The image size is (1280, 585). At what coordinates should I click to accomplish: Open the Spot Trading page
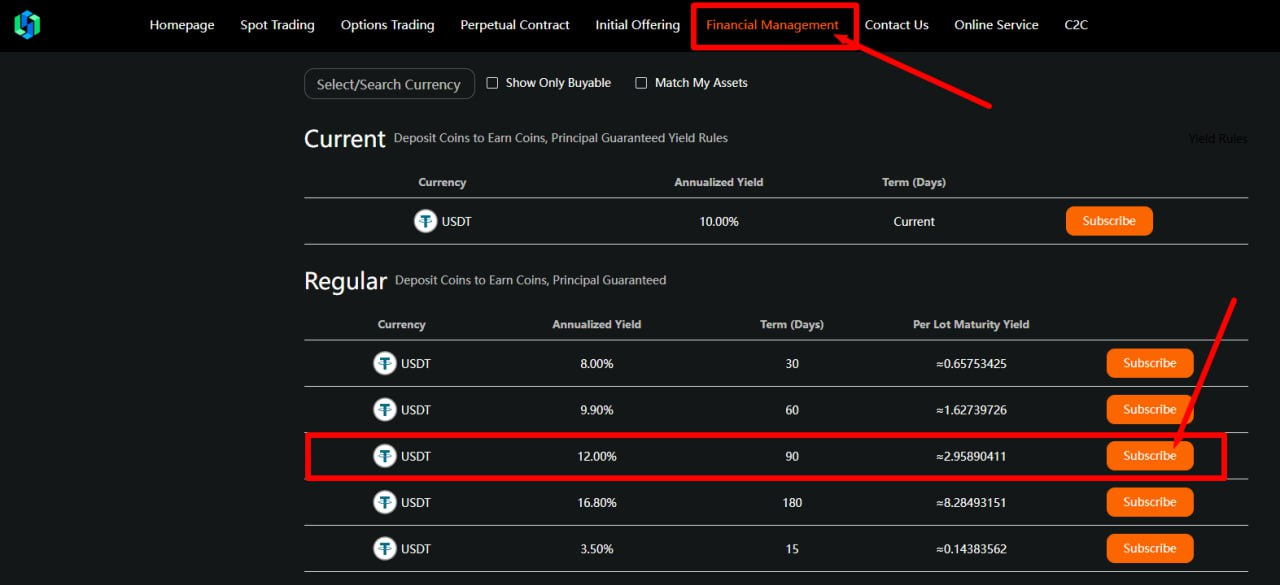coord(277,25)
